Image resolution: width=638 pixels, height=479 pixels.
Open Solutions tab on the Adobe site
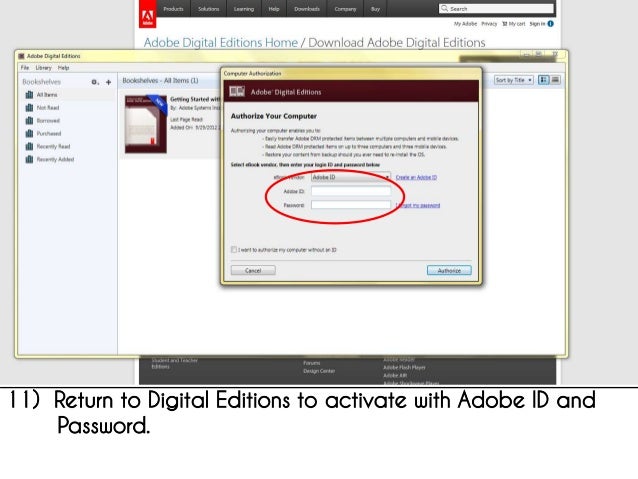[208, 9]
